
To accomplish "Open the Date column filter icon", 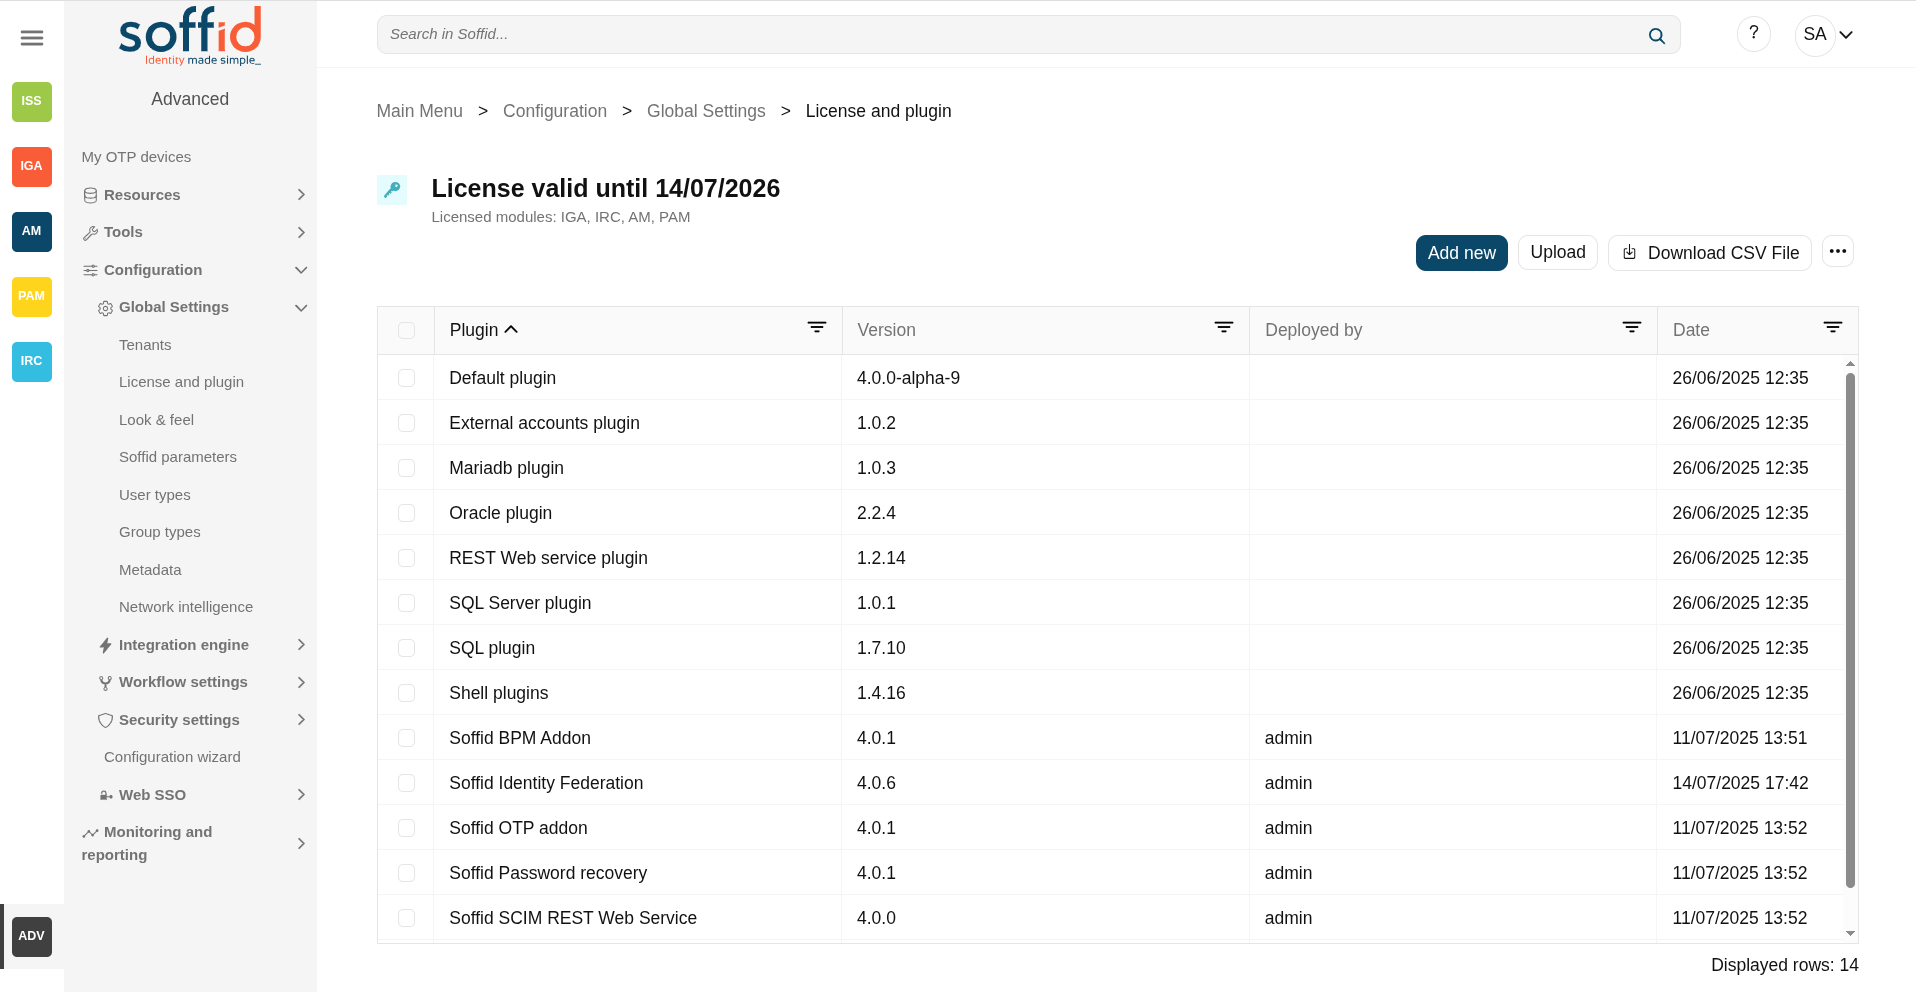I will [1833, 327].
